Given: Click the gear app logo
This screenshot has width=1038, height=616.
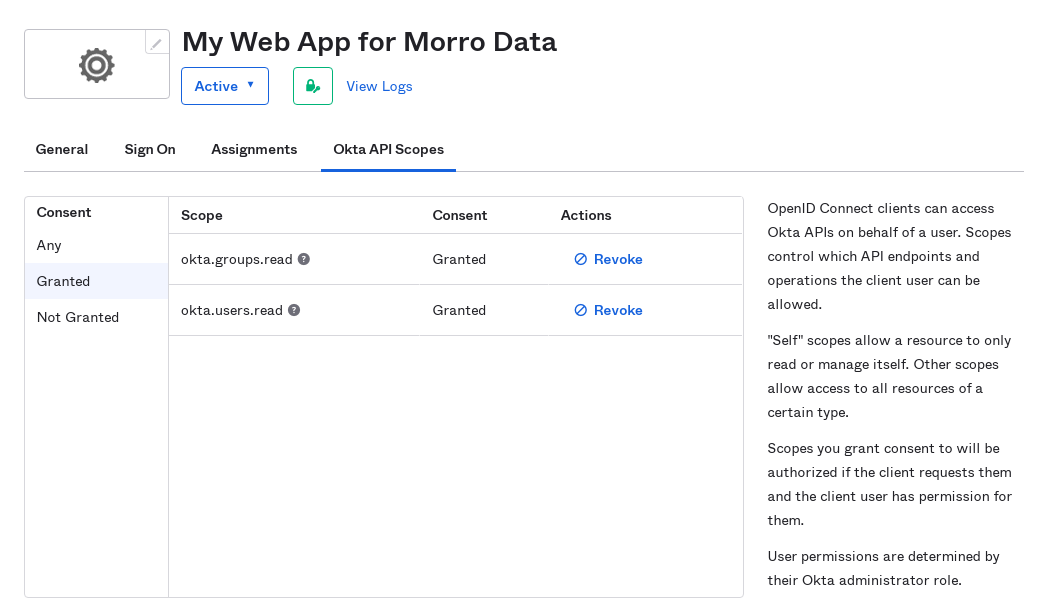Looking at the screenshot, I should pyautogui.click(x=97, y=65).
